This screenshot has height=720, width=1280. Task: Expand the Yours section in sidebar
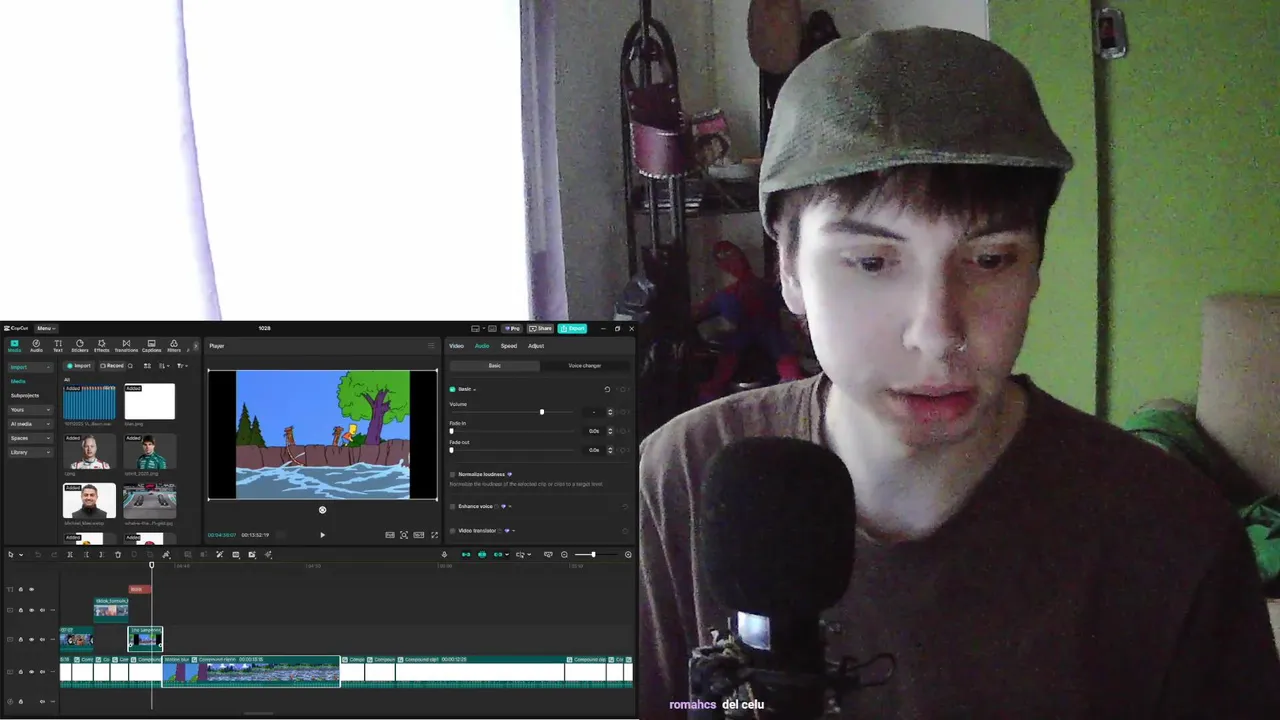(30, 410)
